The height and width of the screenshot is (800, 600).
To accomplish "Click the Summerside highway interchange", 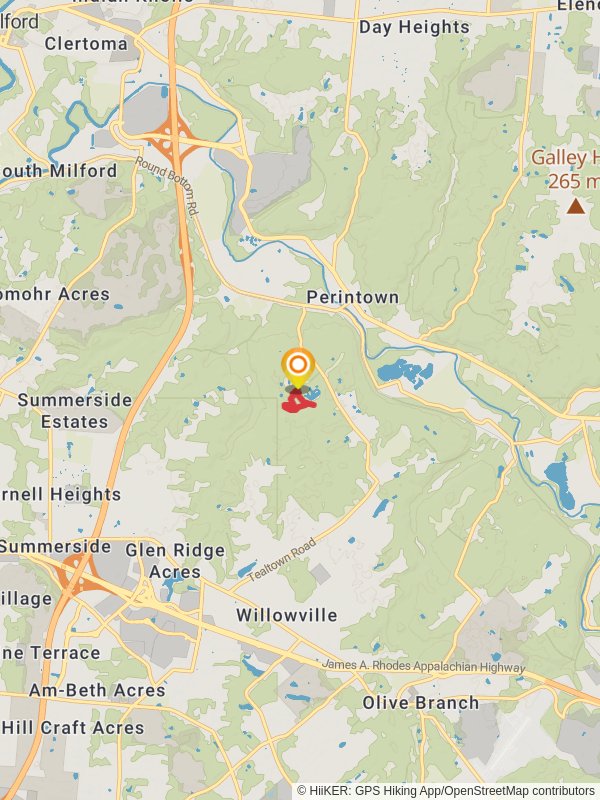I will [x=77, y=573].
